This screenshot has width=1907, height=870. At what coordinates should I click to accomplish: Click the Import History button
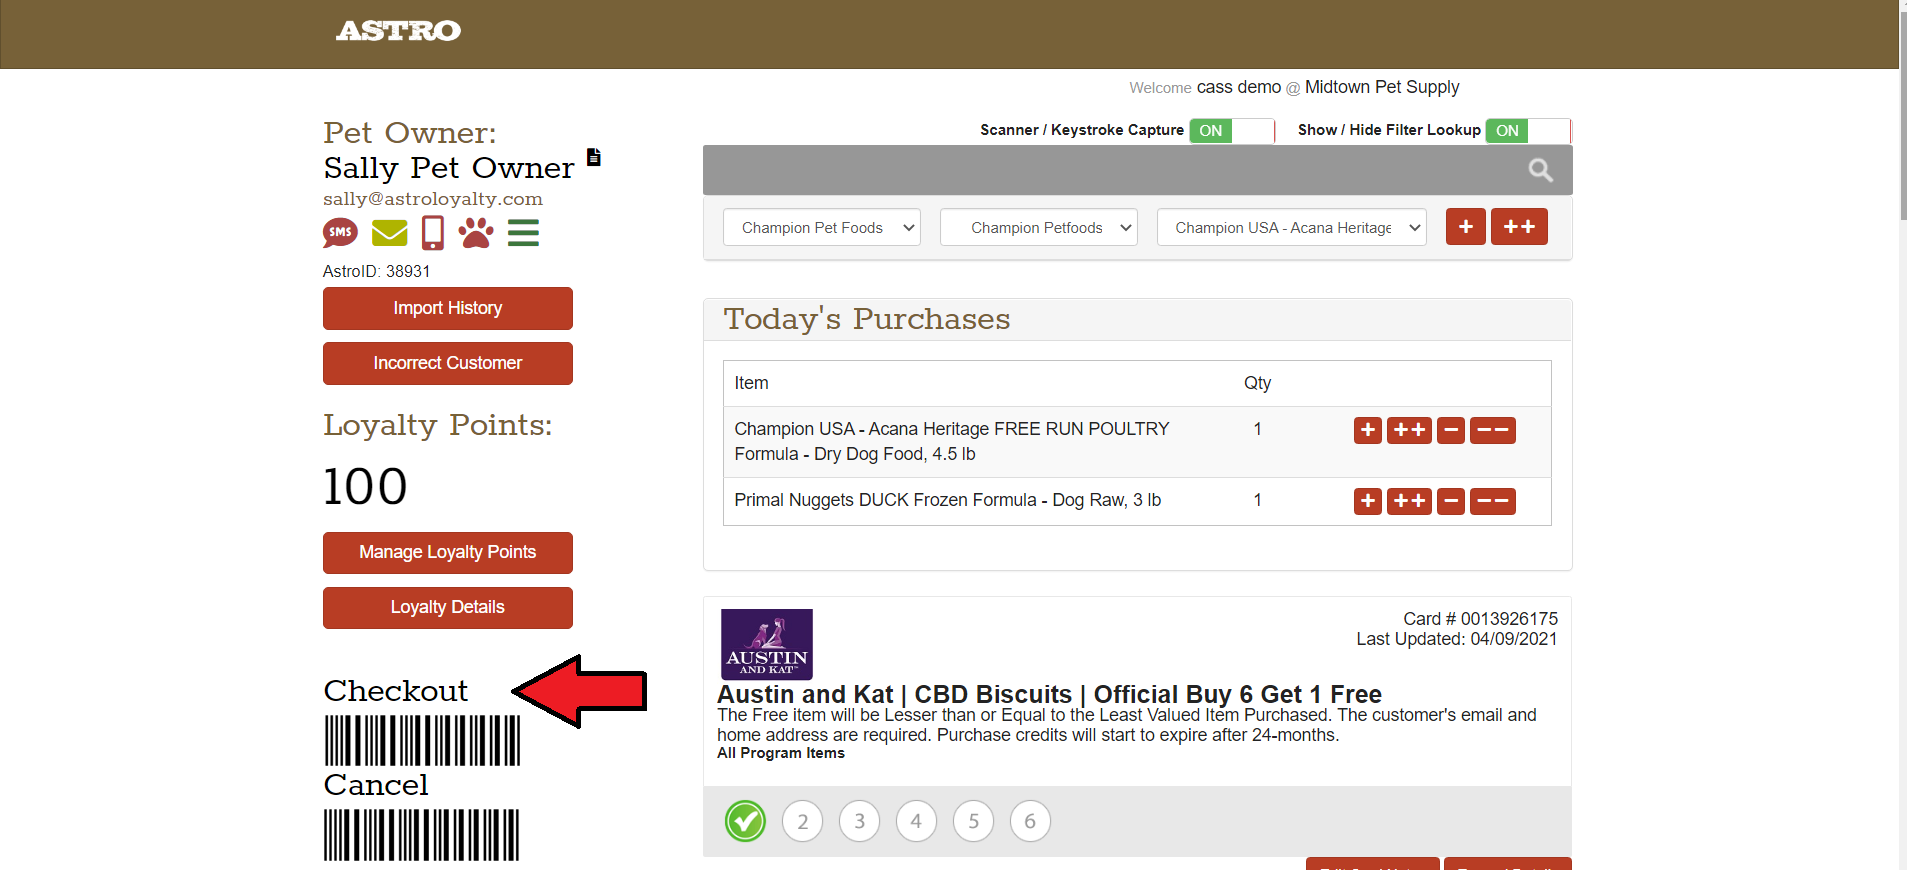click(448, 308)
